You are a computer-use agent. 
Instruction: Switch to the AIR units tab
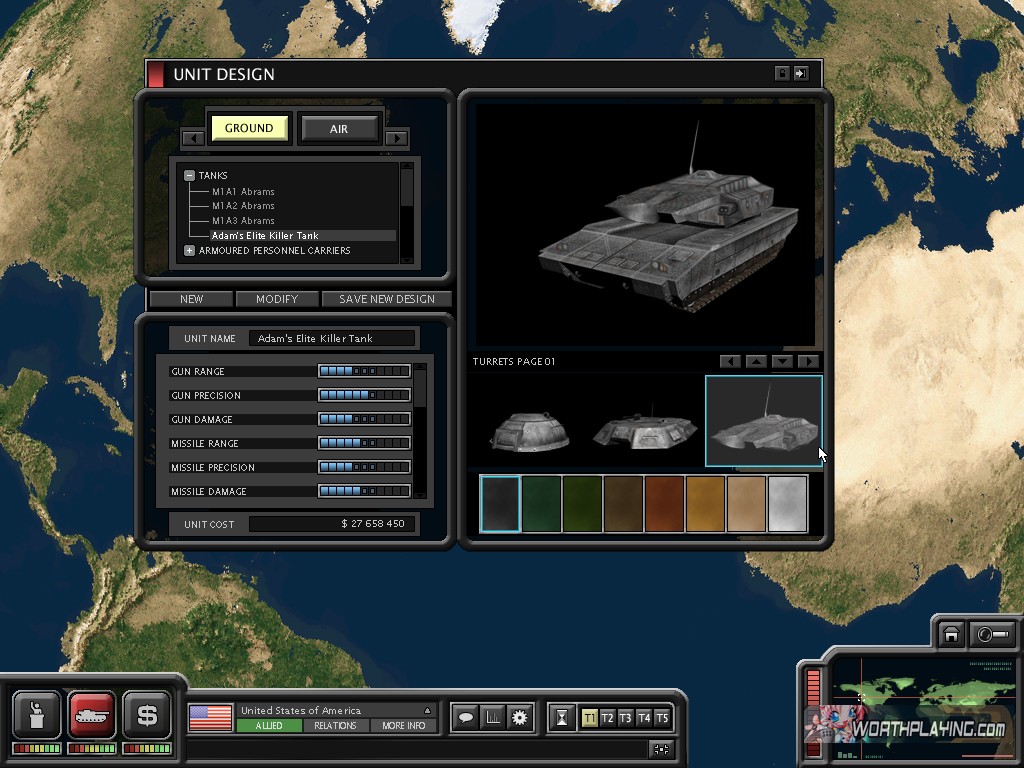coord(339,128)
